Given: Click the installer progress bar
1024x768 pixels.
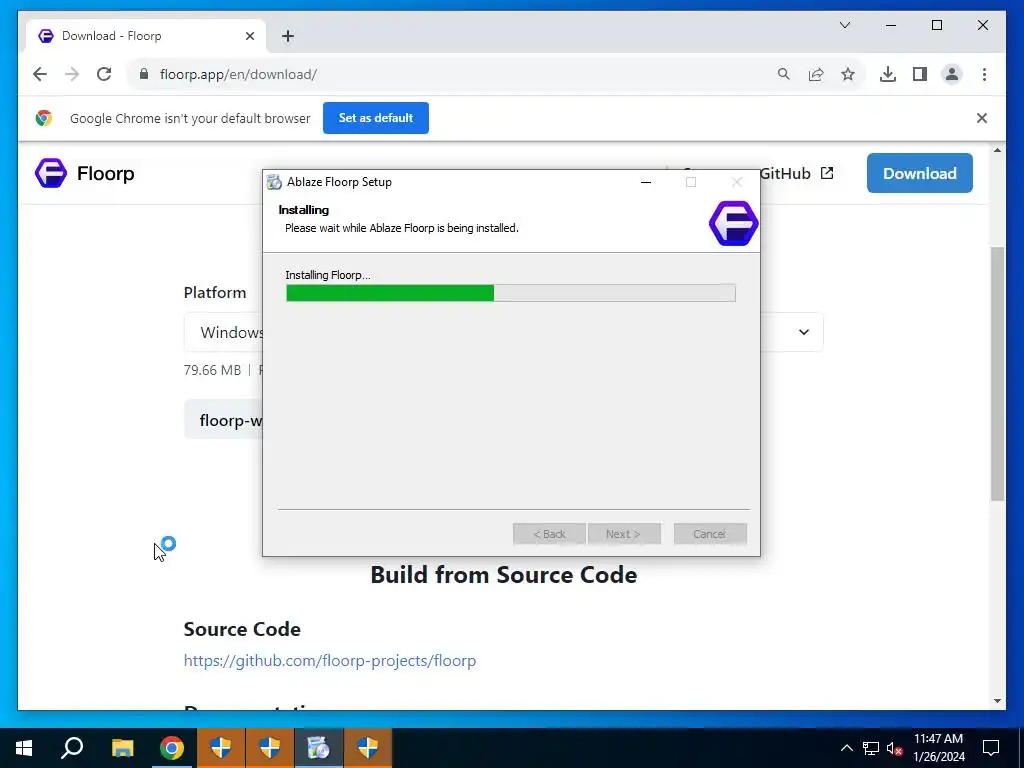Looking at the screenshot, I should [511, 293].
